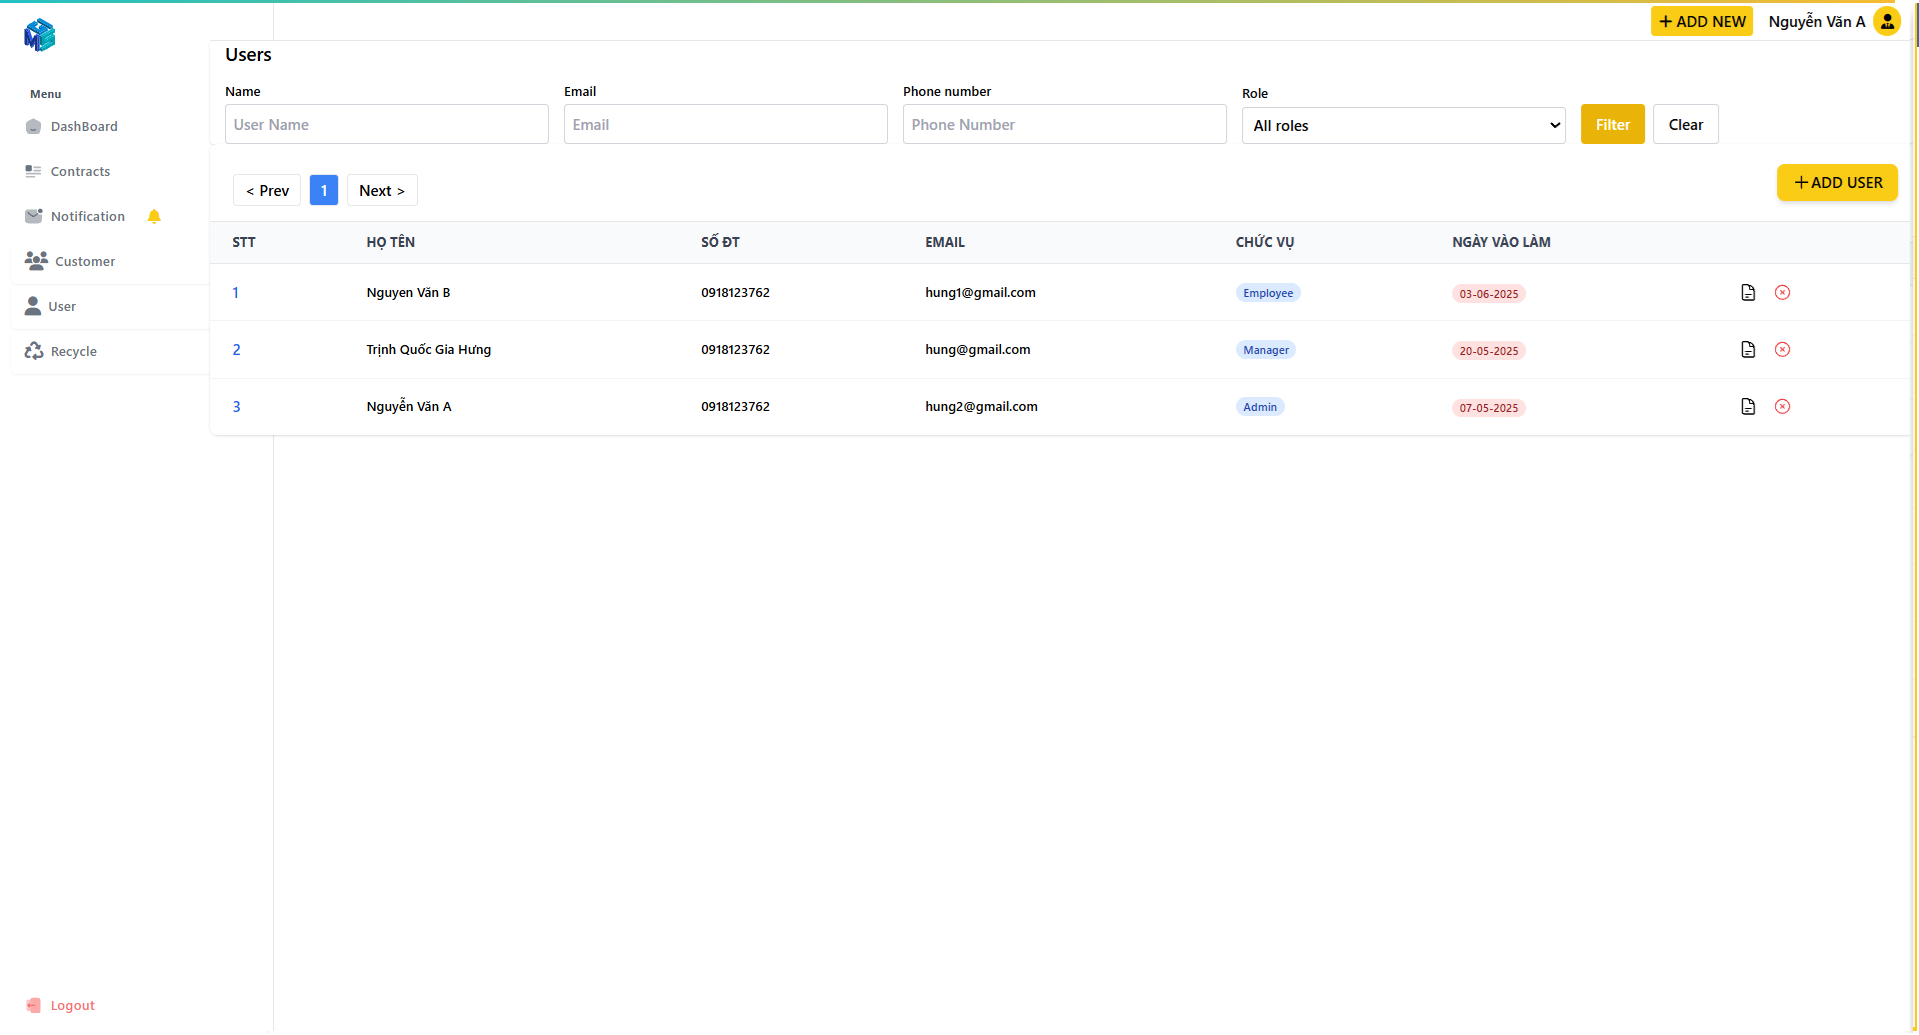This screenshot has width=1919, height=1035.
Task: Delete user Trịnh Quốc Gia Hưng
Action: point(1782,350)
